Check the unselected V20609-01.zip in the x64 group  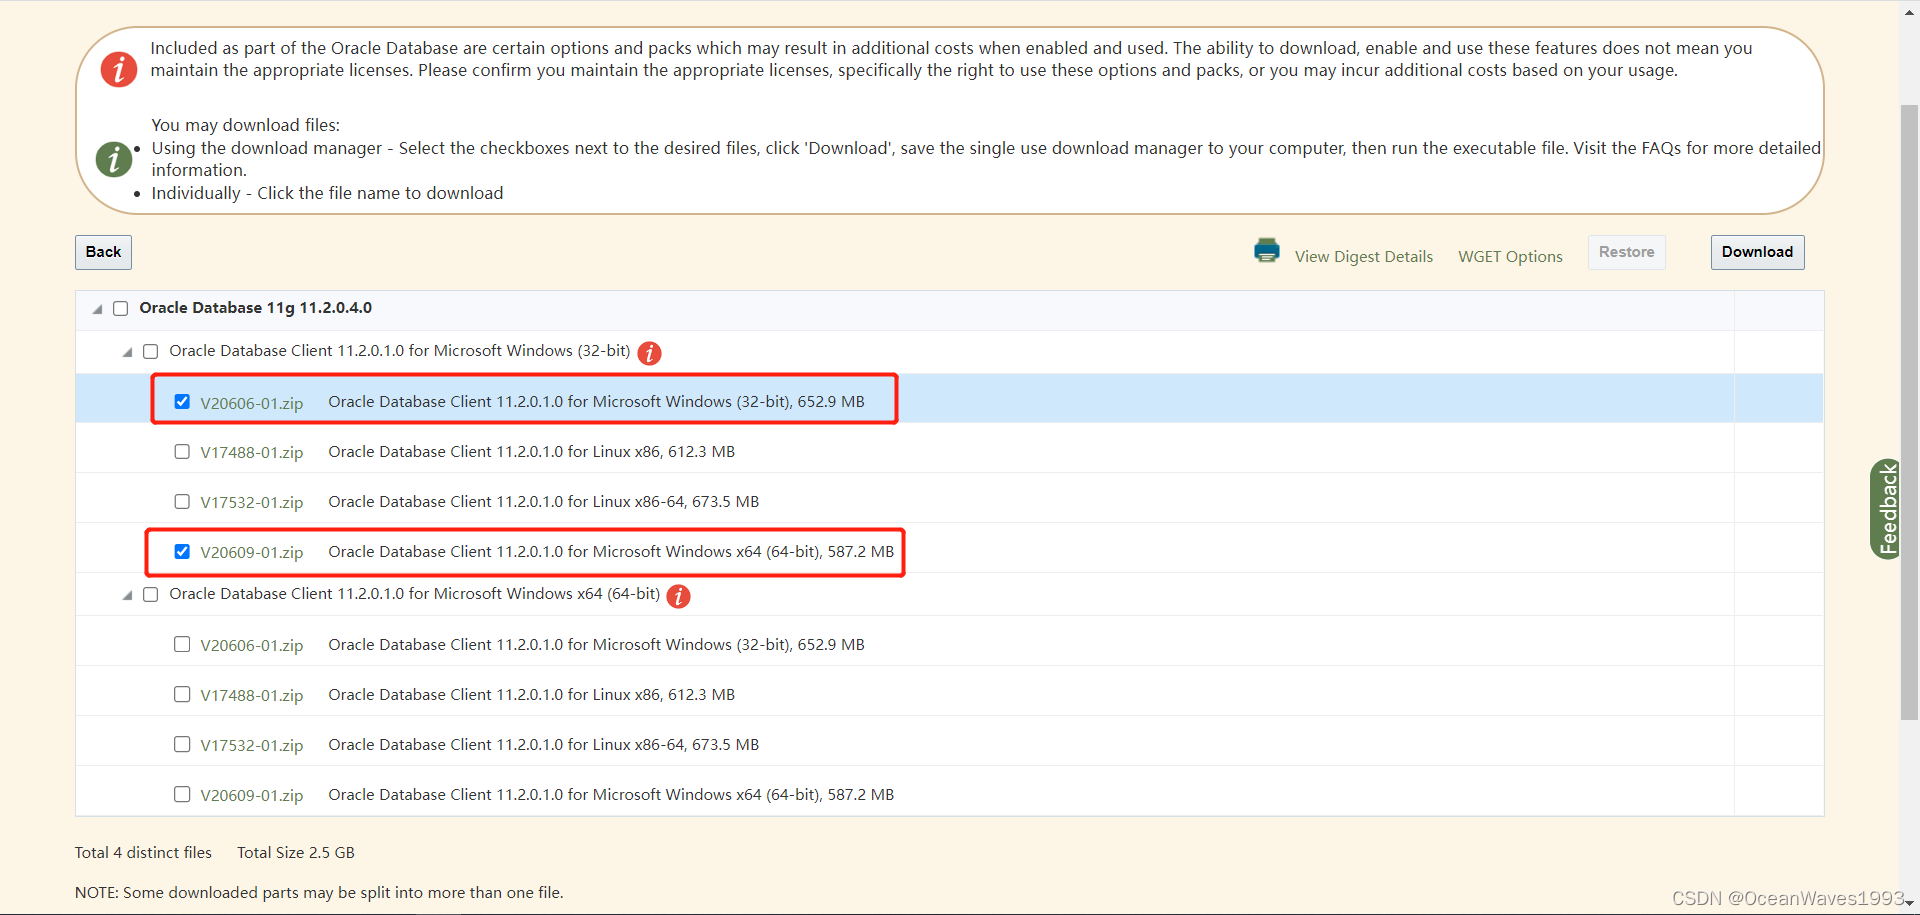[x=182, y=794]
